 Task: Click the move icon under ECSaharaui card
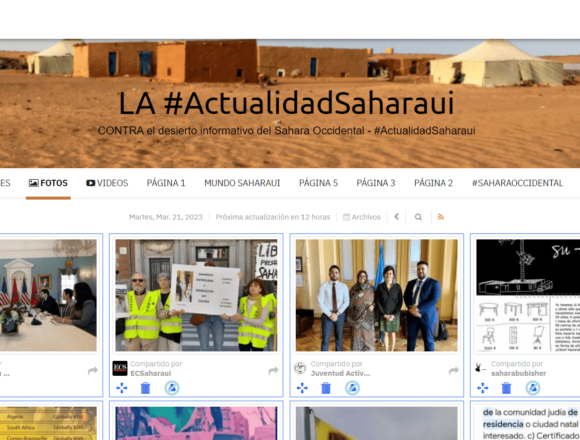click(x=122, y=388)
